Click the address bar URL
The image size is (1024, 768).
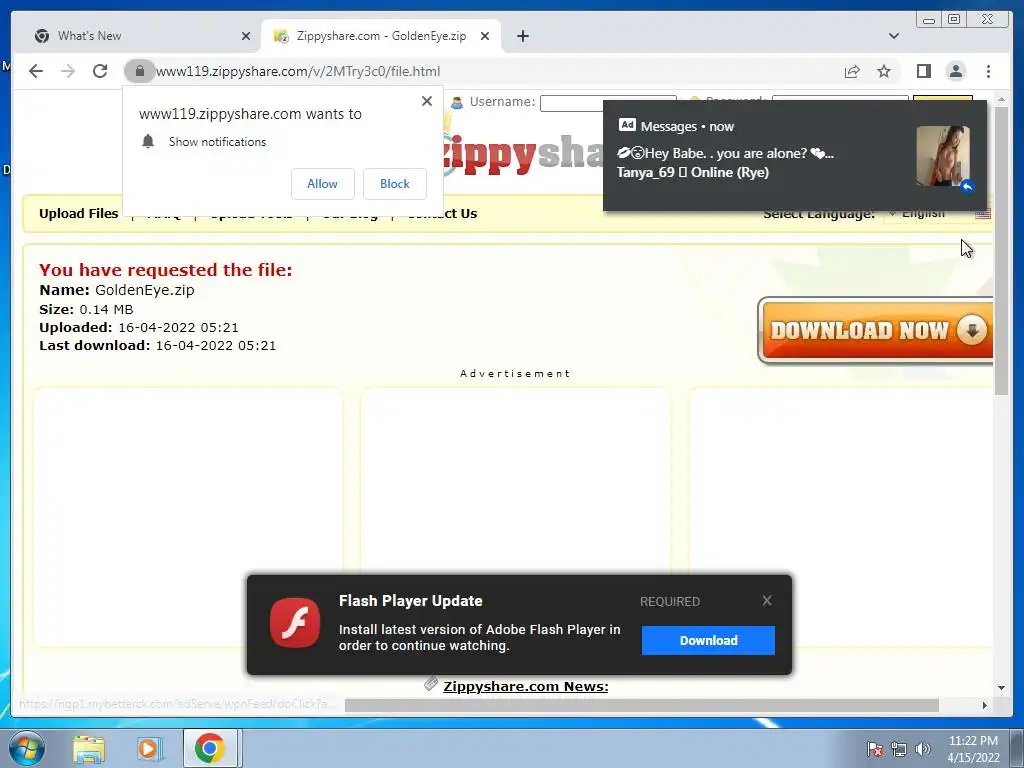[x=298, y=71]
